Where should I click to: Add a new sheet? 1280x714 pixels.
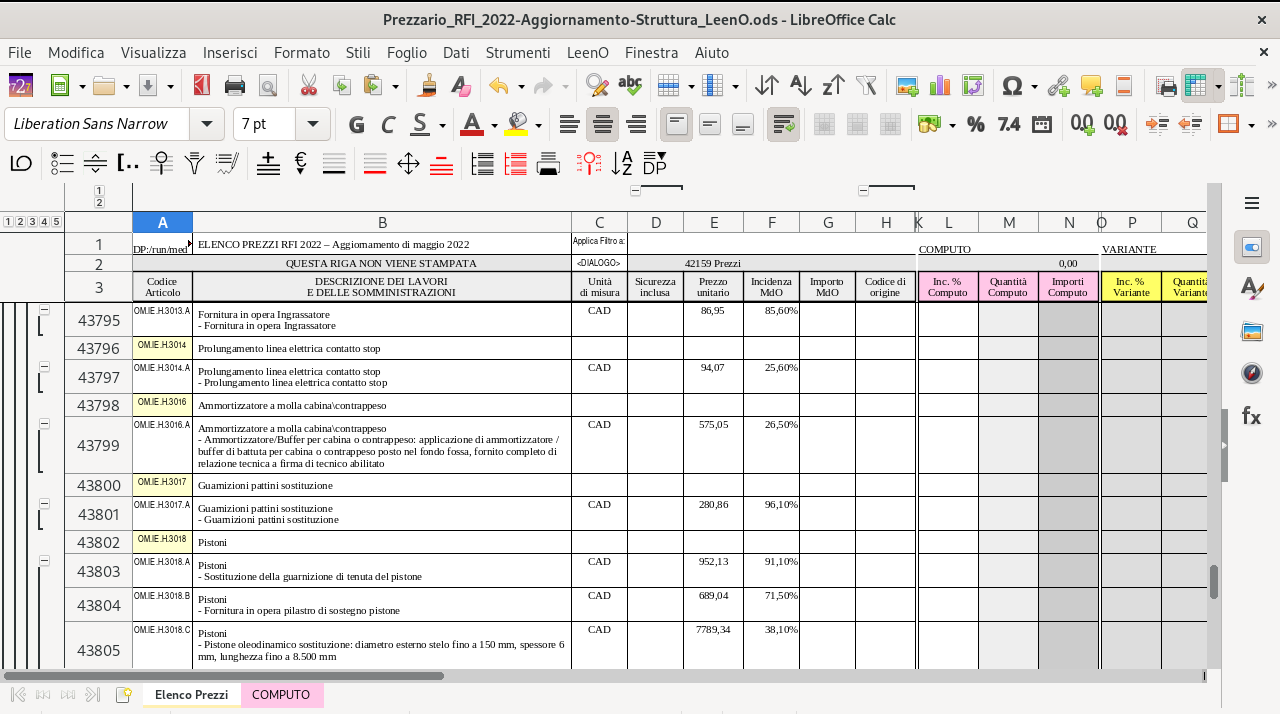(124, 695)
